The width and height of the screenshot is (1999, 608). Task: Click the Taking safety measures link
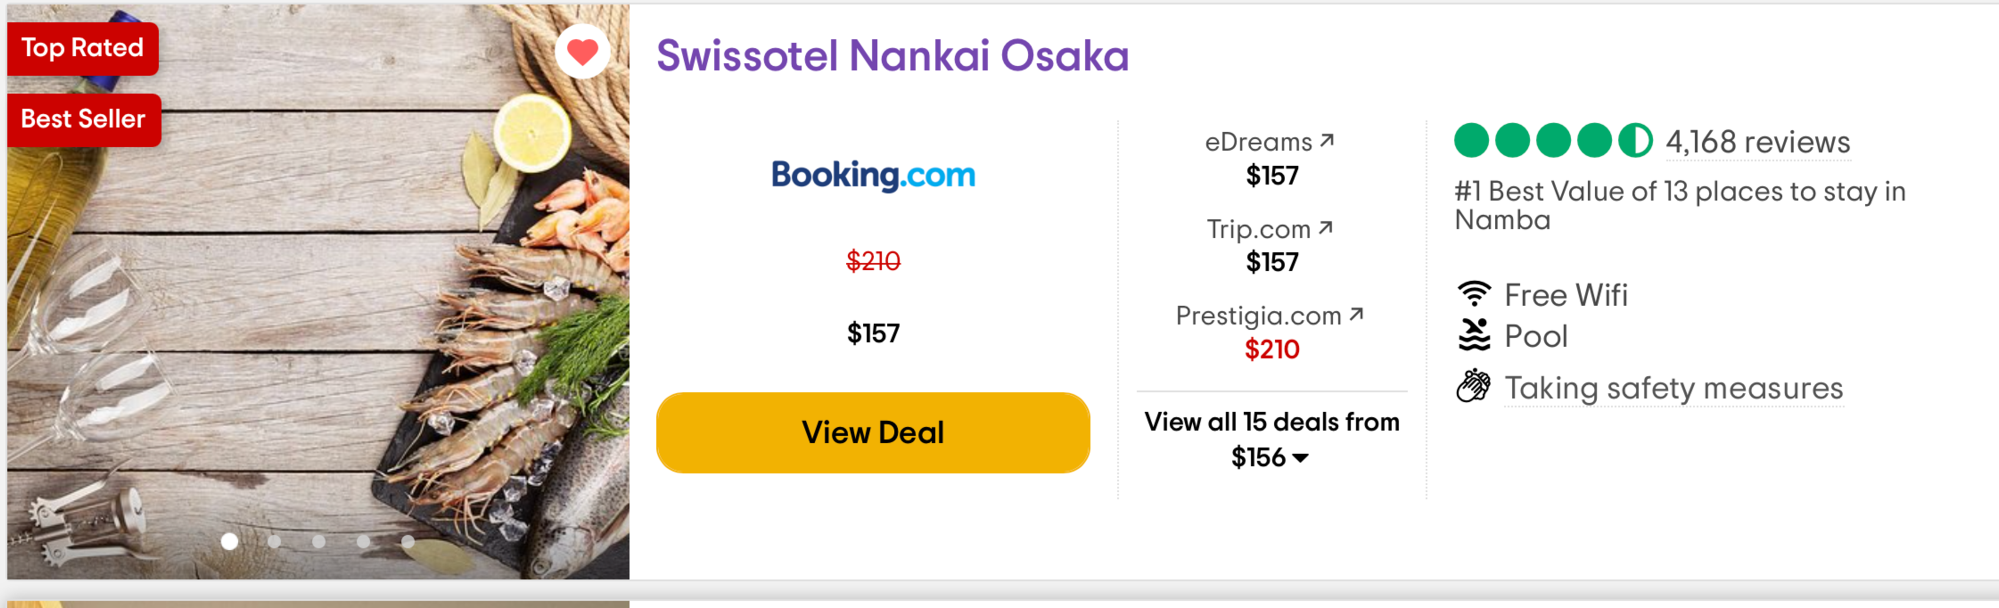coord(1674,388)
